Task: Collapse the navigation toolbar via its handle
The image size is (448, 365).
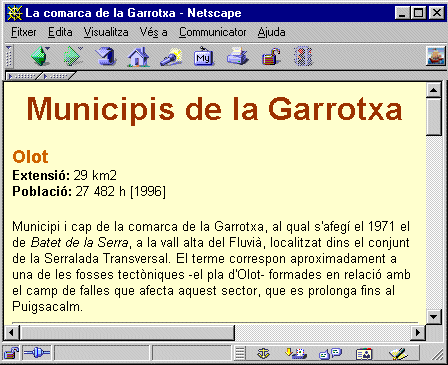Action: (x=9, y=56)
